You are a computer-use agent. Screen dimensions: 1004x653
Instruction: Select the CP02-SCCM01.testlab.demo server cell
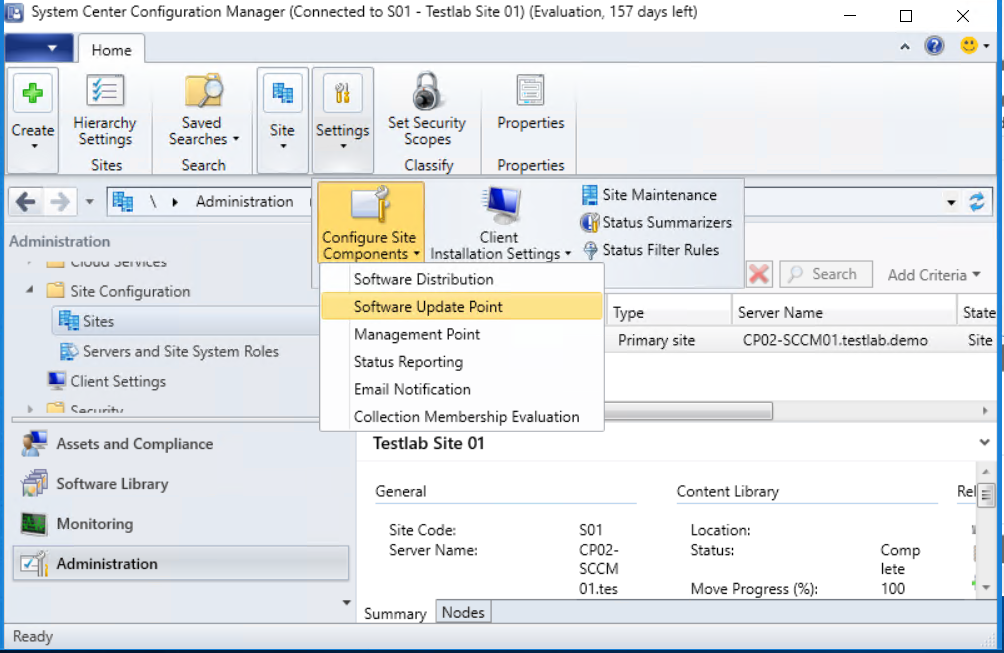point(835,340)
